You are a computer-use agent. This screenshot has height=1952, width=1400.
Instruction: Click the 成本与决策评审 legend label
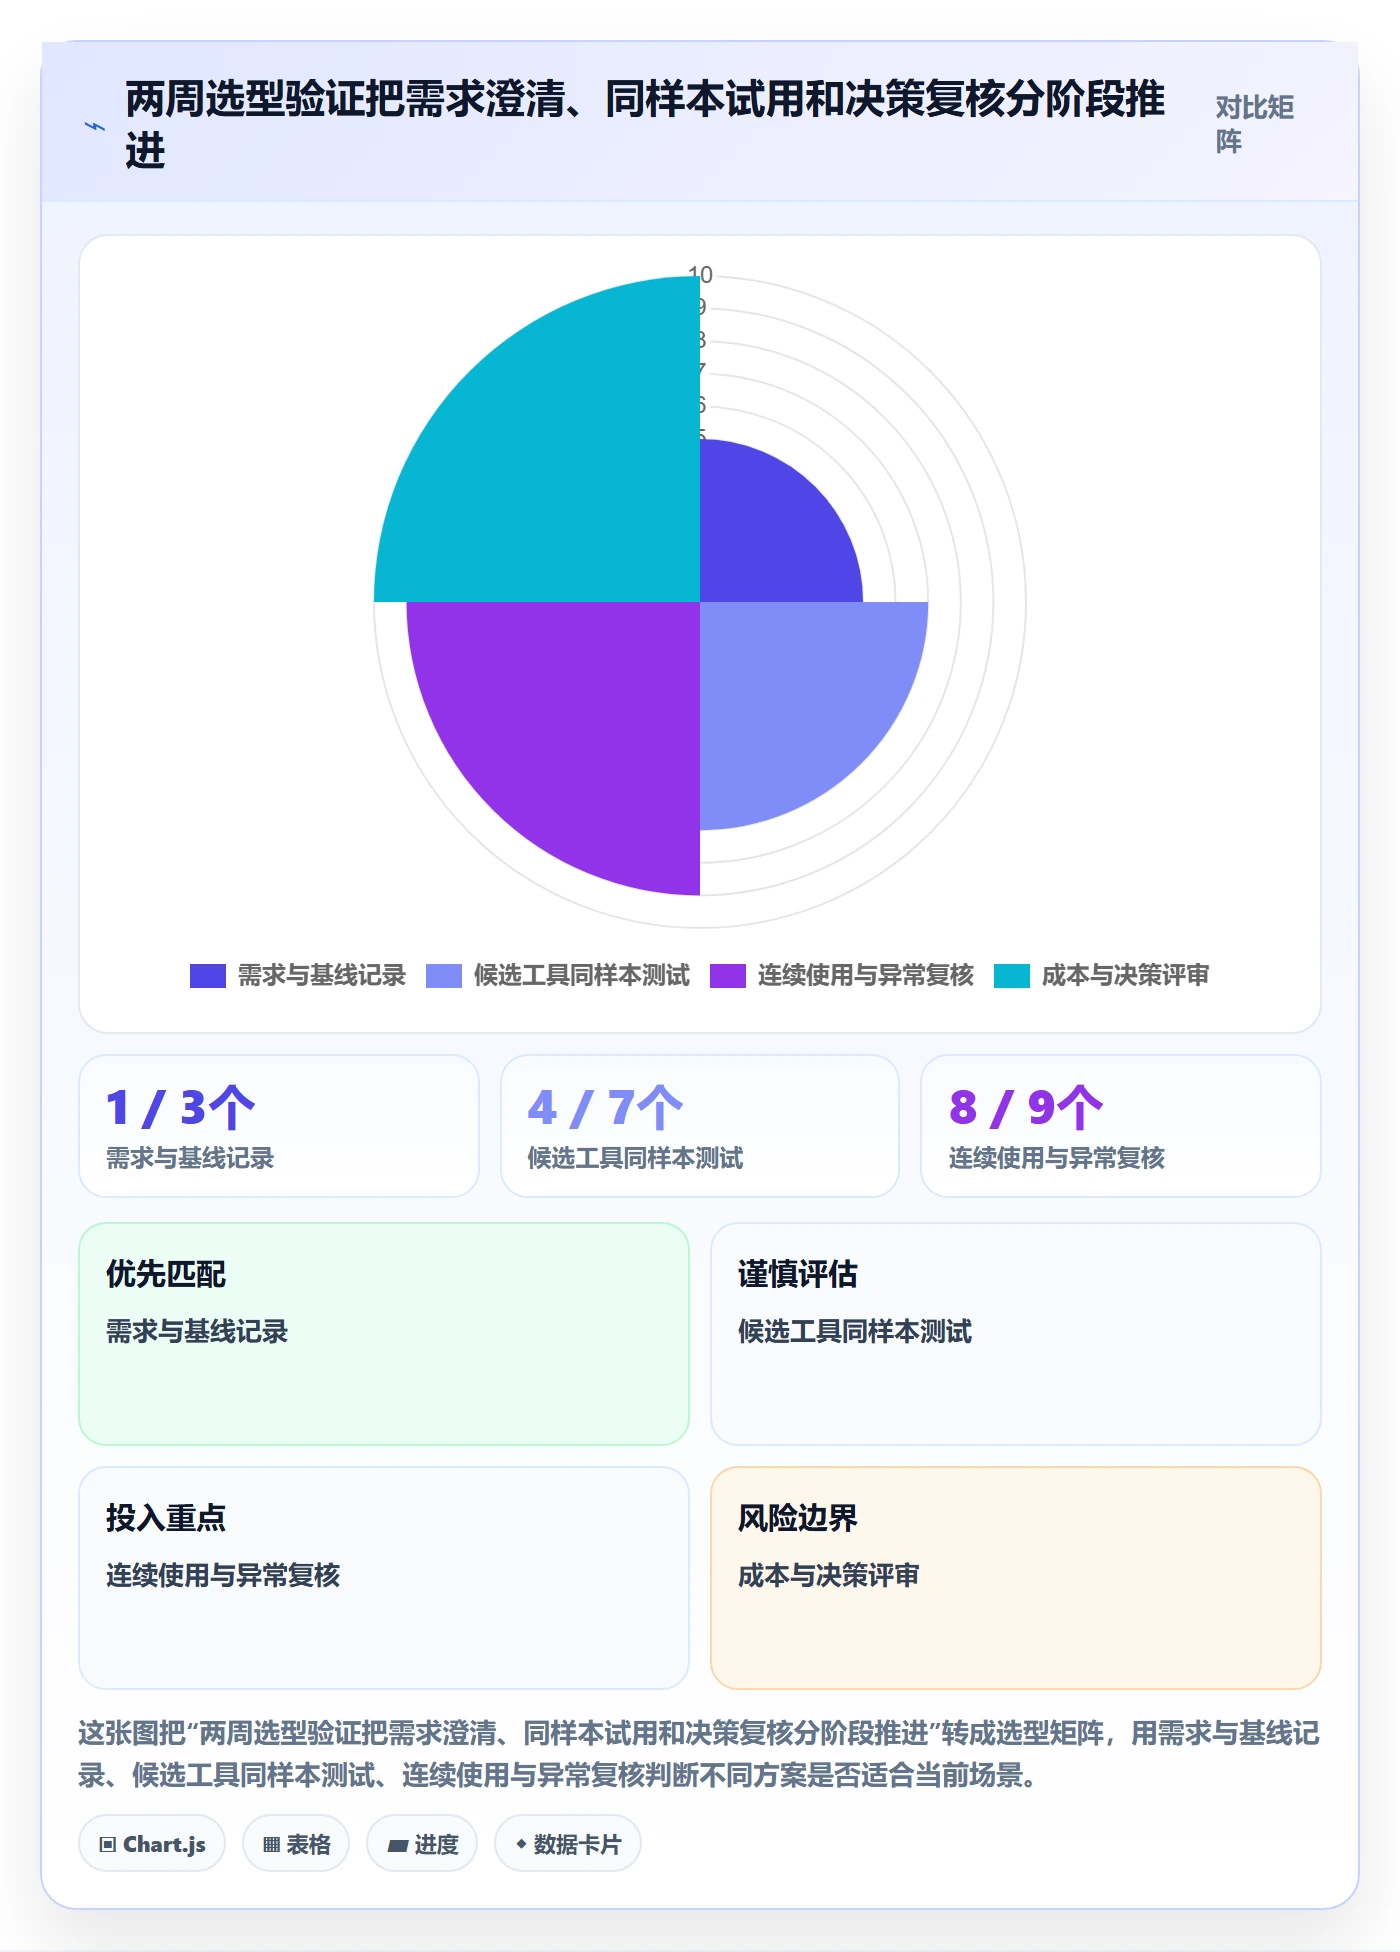[x=1126, y=976]
